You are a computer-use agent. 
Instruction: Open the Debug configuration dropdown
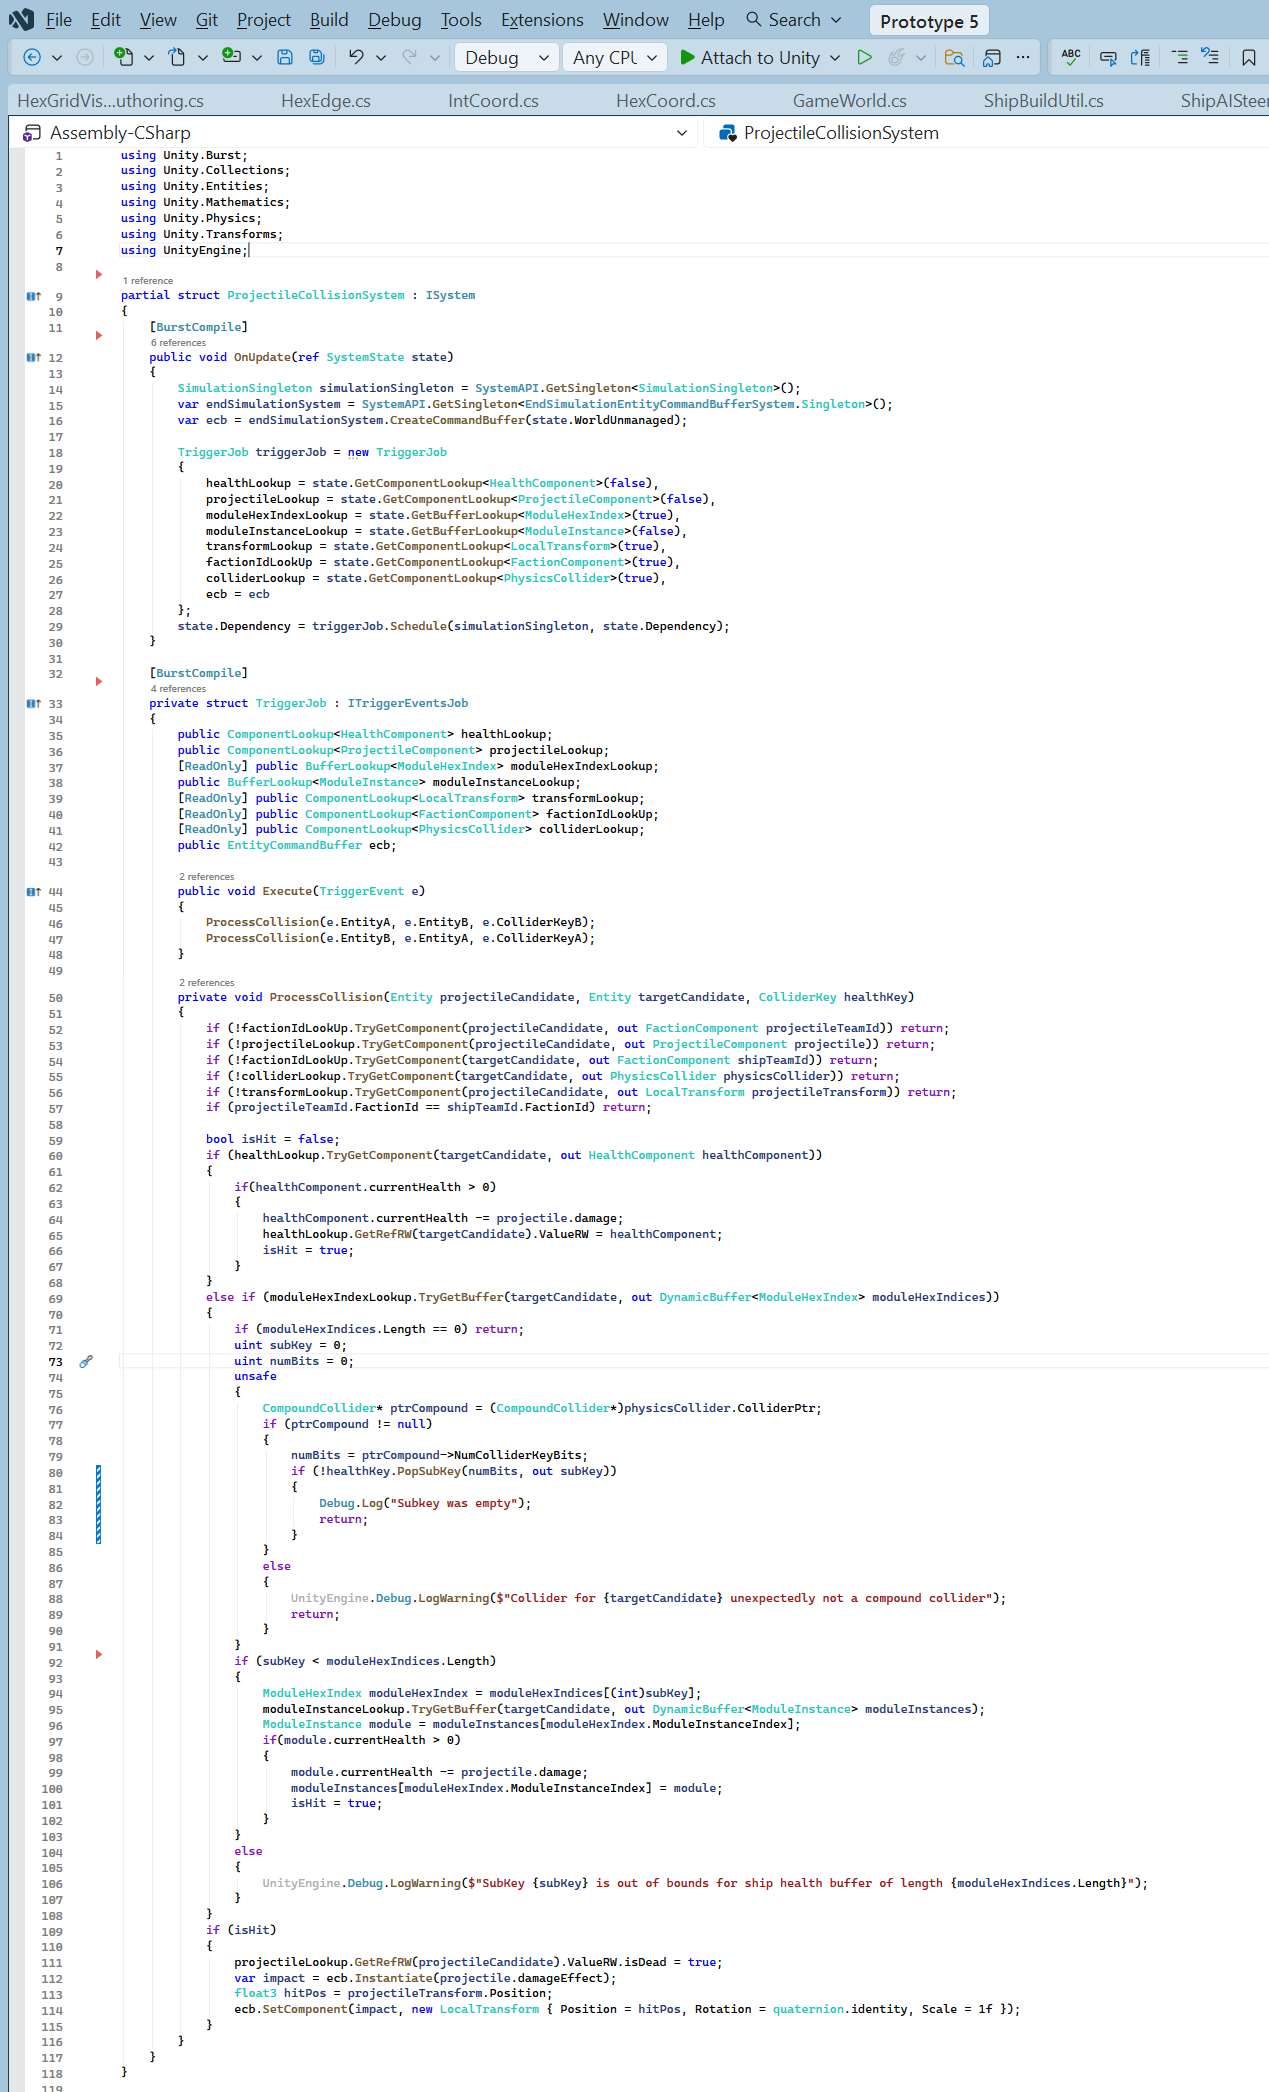tap(506, 57)
